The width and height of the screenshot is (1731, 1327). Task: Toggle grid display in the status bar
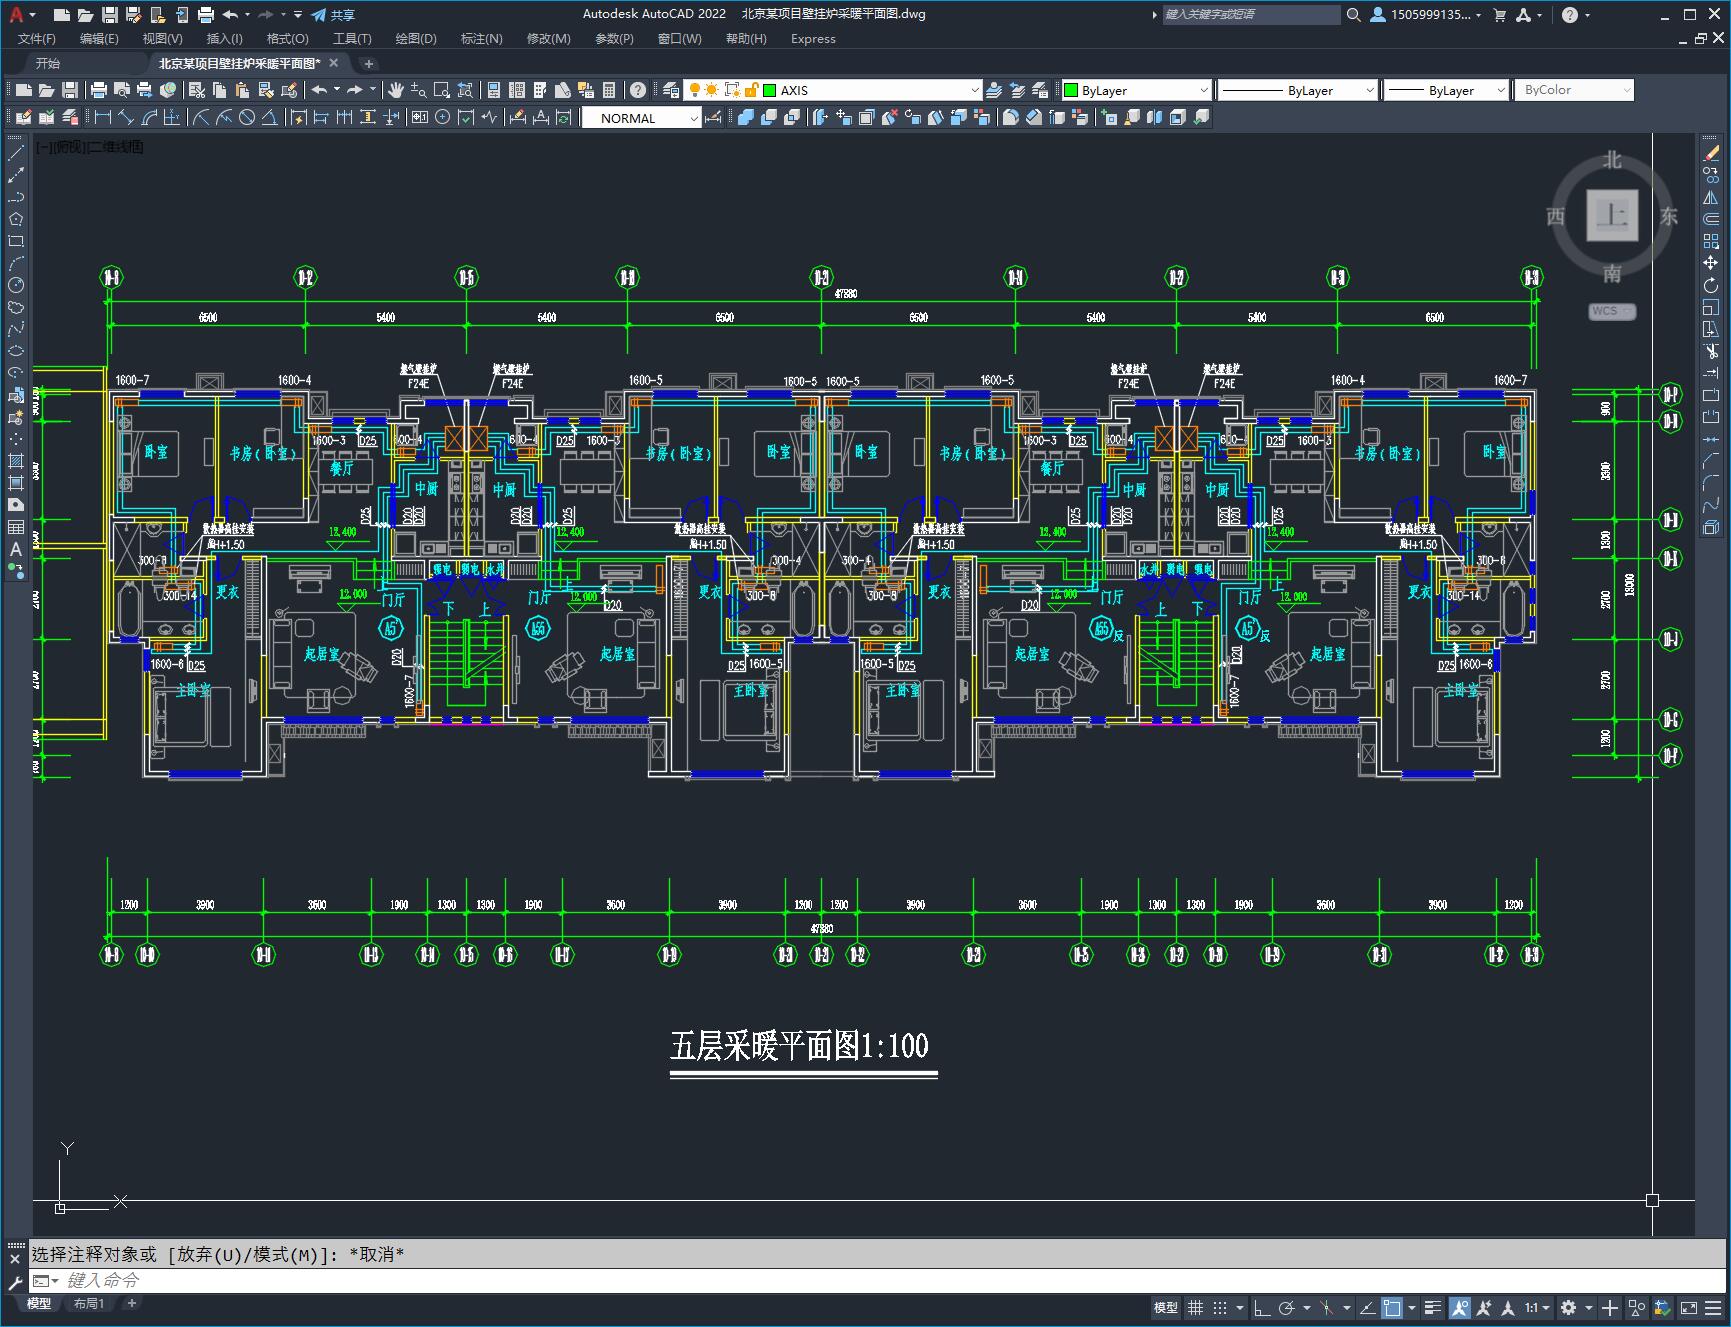[1195, 1307]
